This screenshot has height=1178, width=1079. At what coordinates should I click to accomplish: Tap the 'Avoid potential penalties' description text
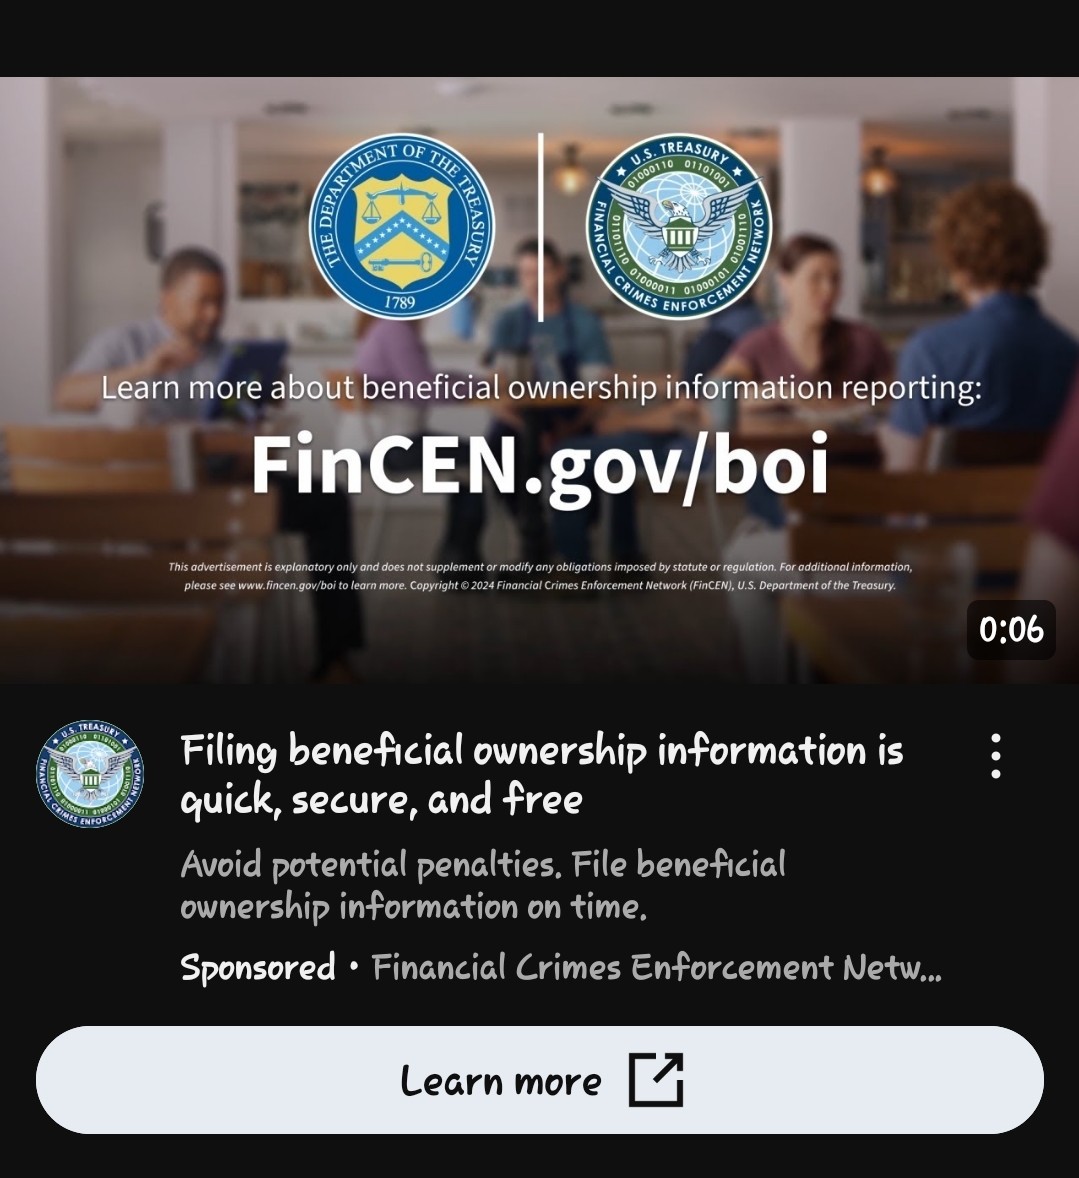483,885
